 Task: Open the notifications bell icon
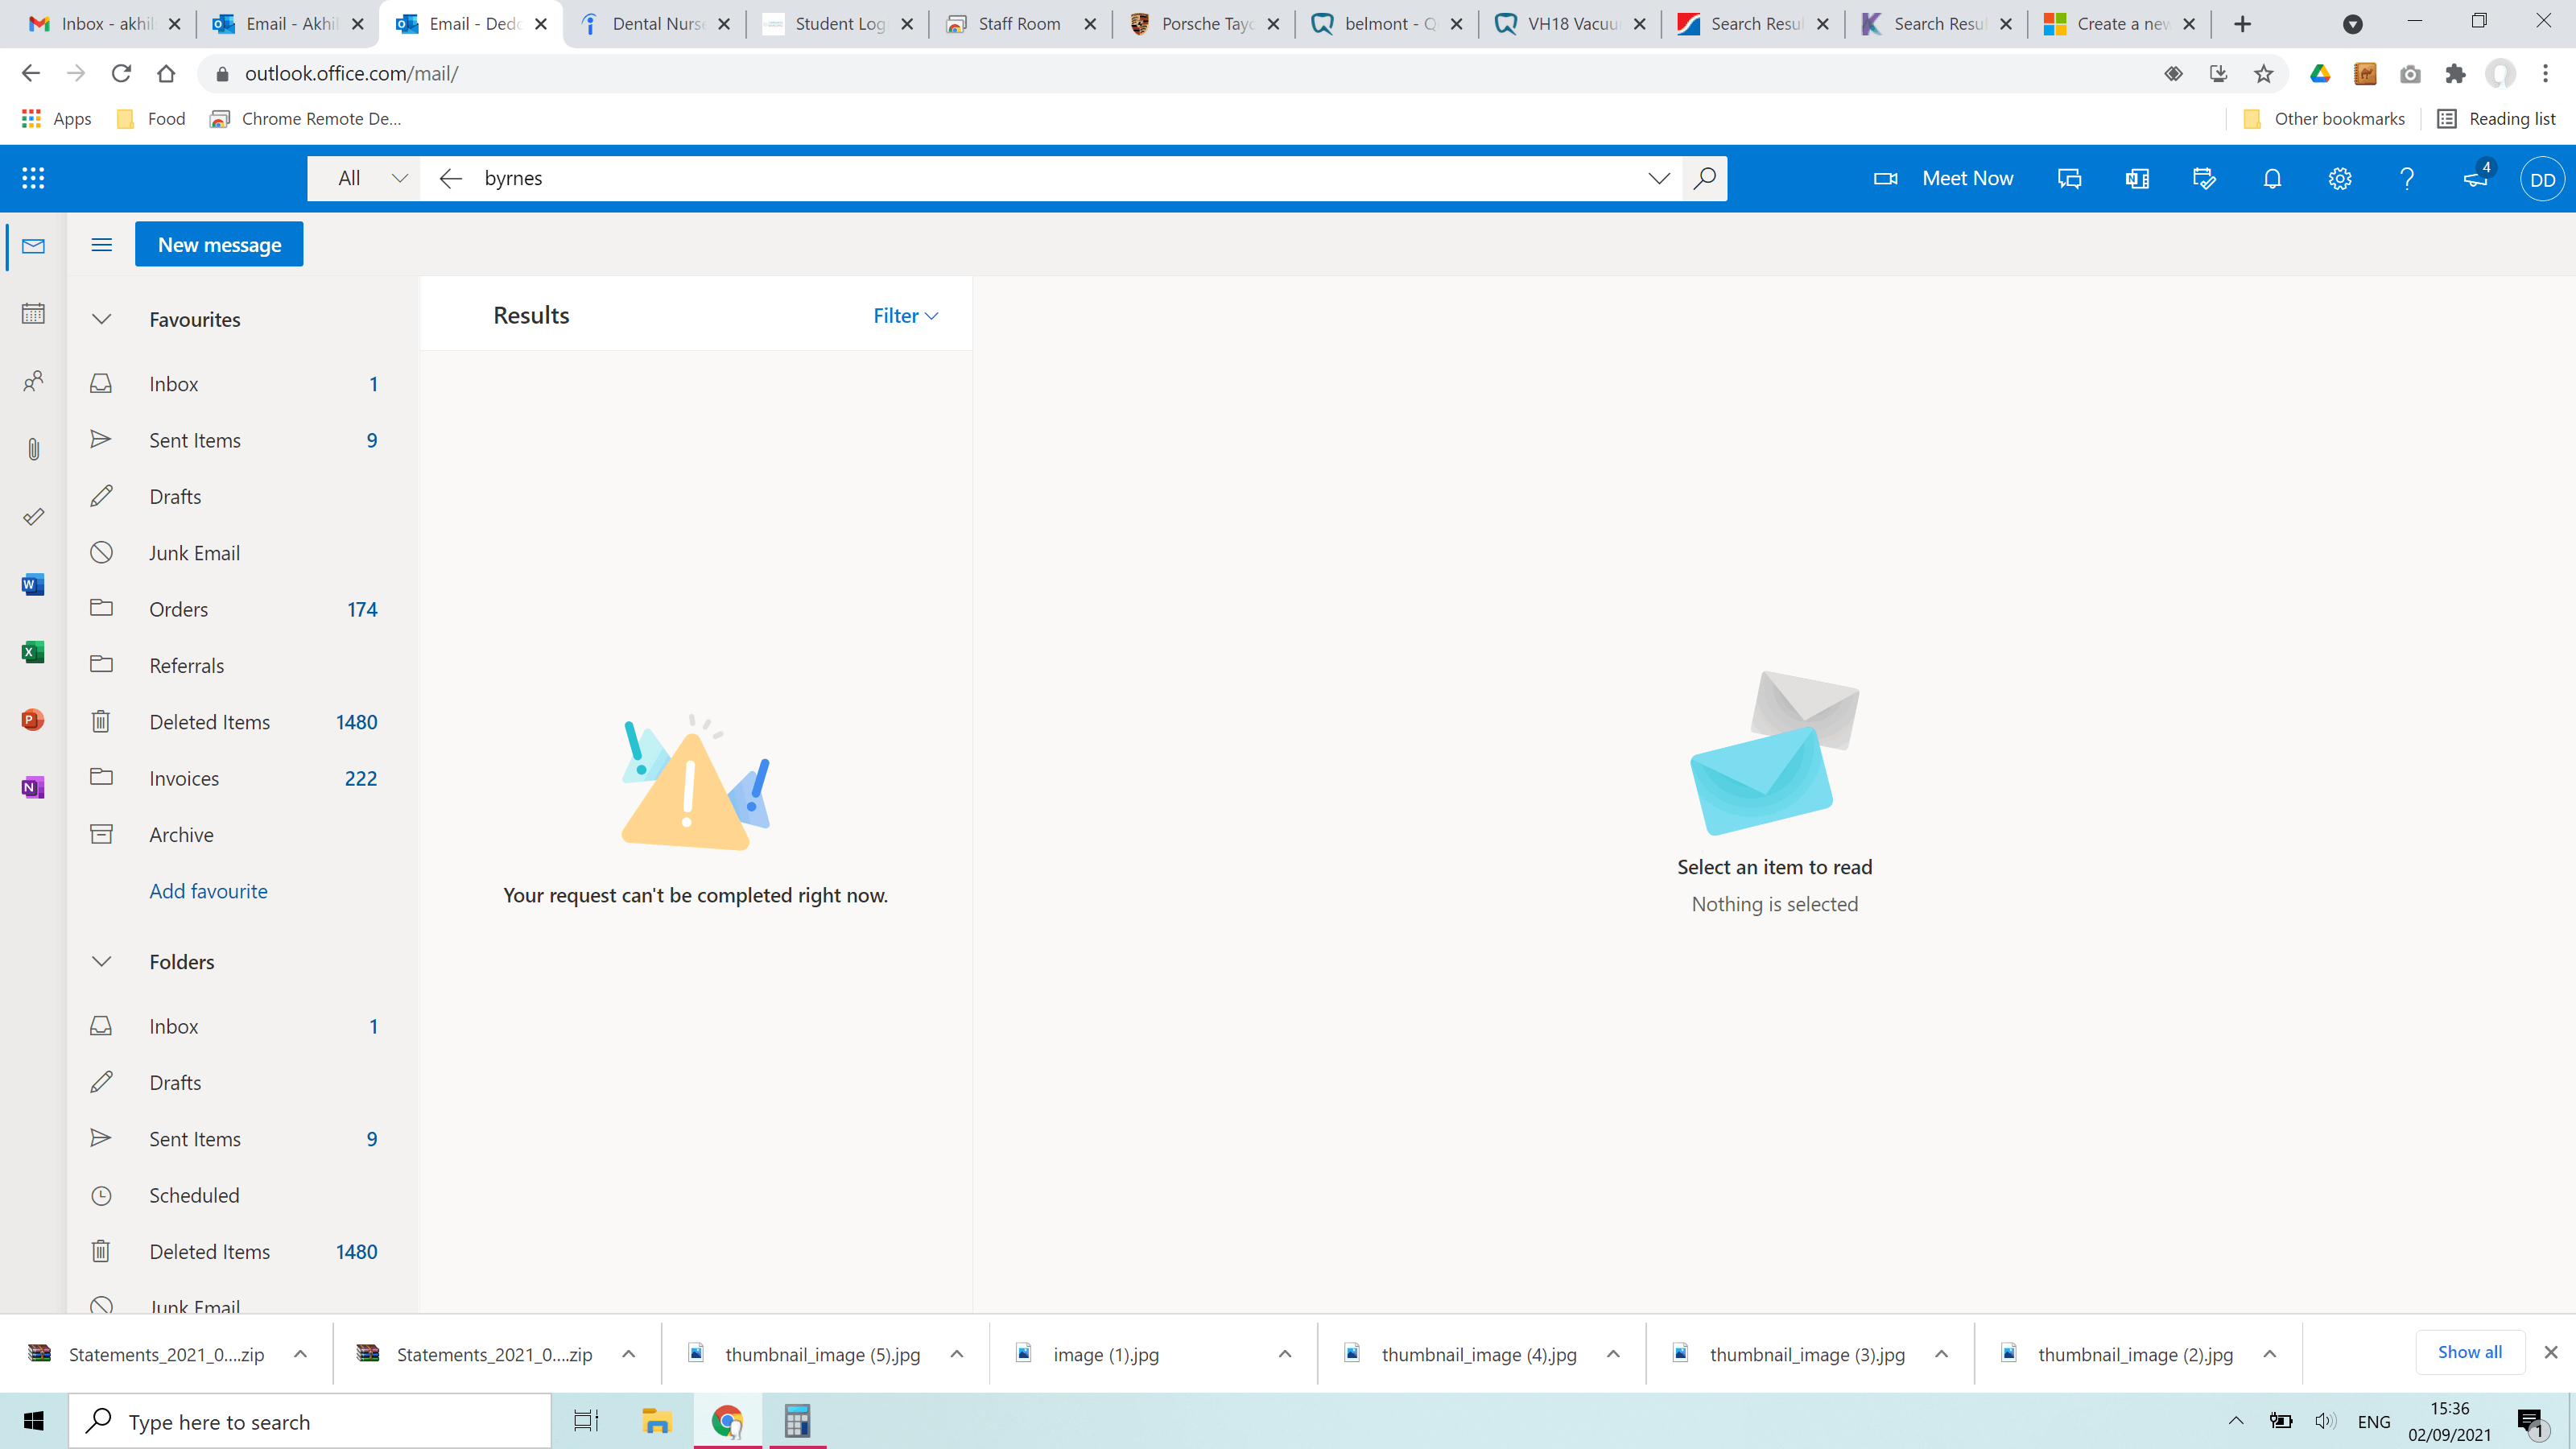tap(2272, 178)
